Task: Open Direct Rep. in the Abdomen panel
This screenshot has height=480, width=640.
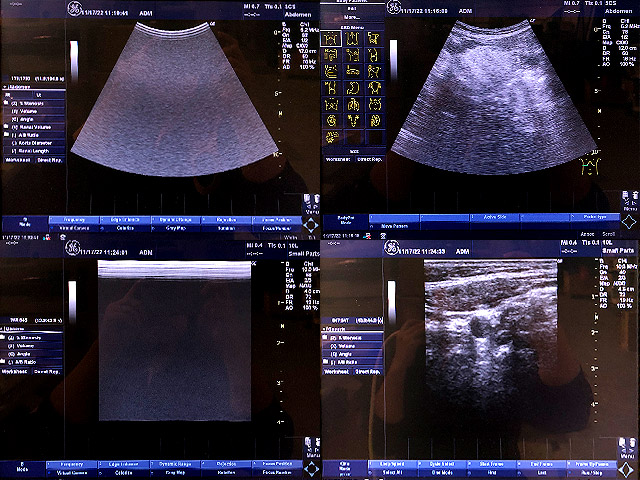Action: [49, 160]
